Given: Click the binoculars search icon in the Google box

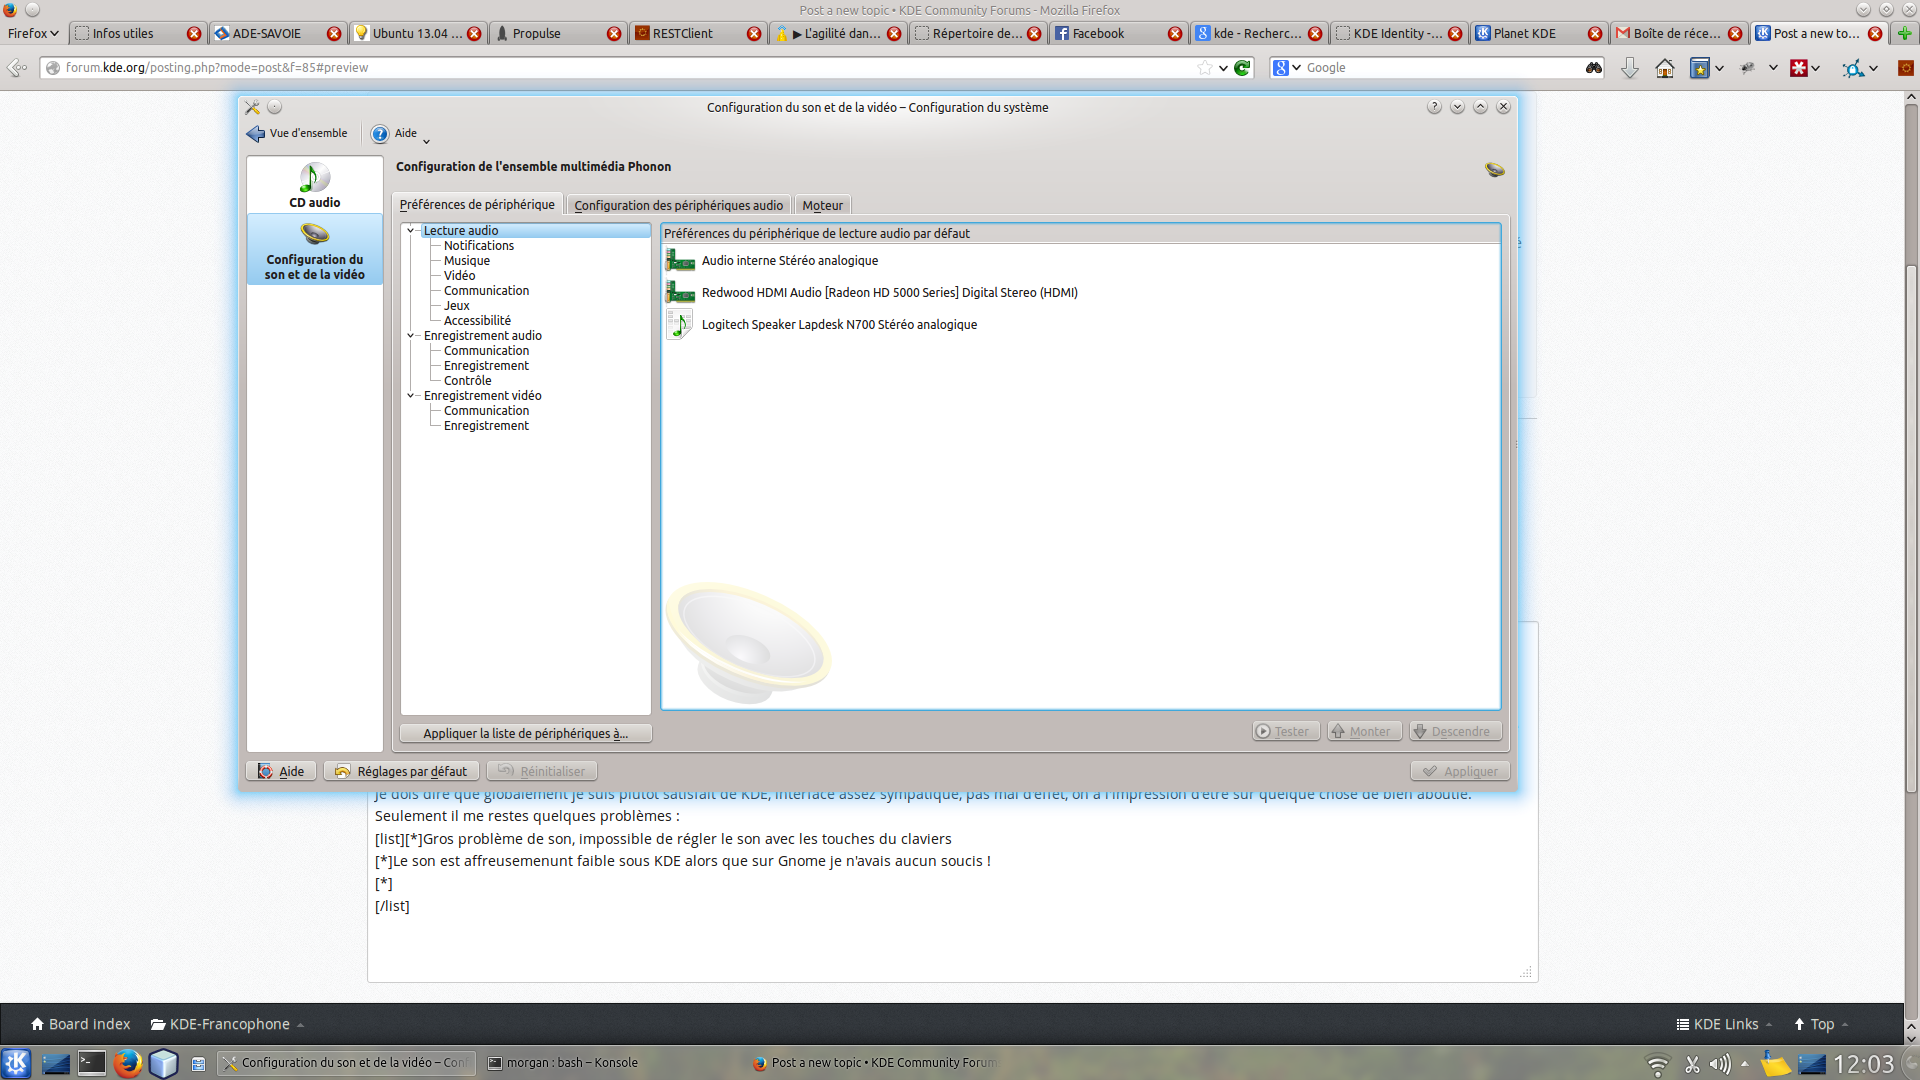Looking at the screenshot, I should click(x=1594, y=68).
